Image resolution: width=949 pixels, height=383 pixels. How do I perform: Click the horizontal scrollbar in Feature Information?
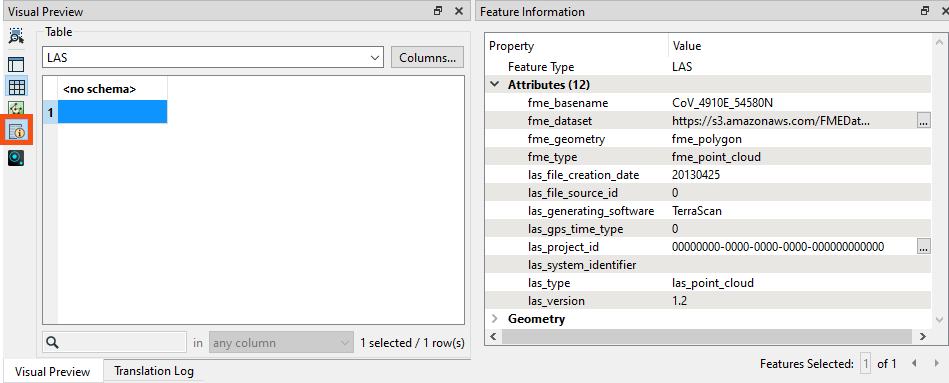(x=706, y=336)
